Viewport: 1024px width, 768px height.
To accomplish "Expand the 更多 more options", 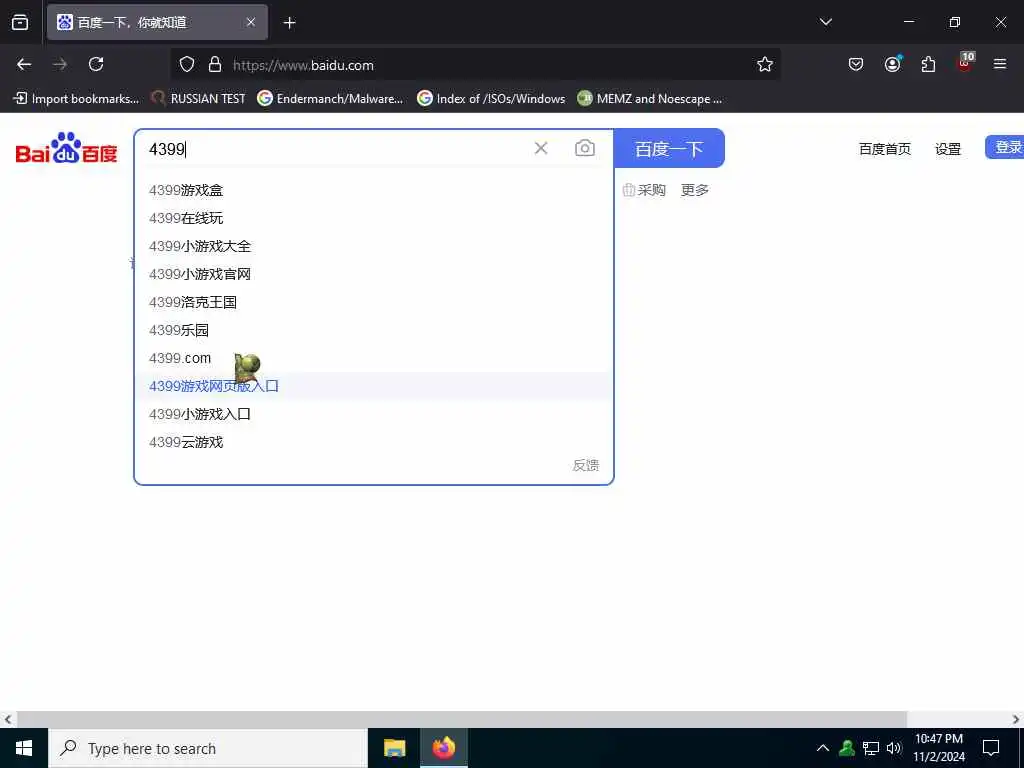I will pos(695,190).
